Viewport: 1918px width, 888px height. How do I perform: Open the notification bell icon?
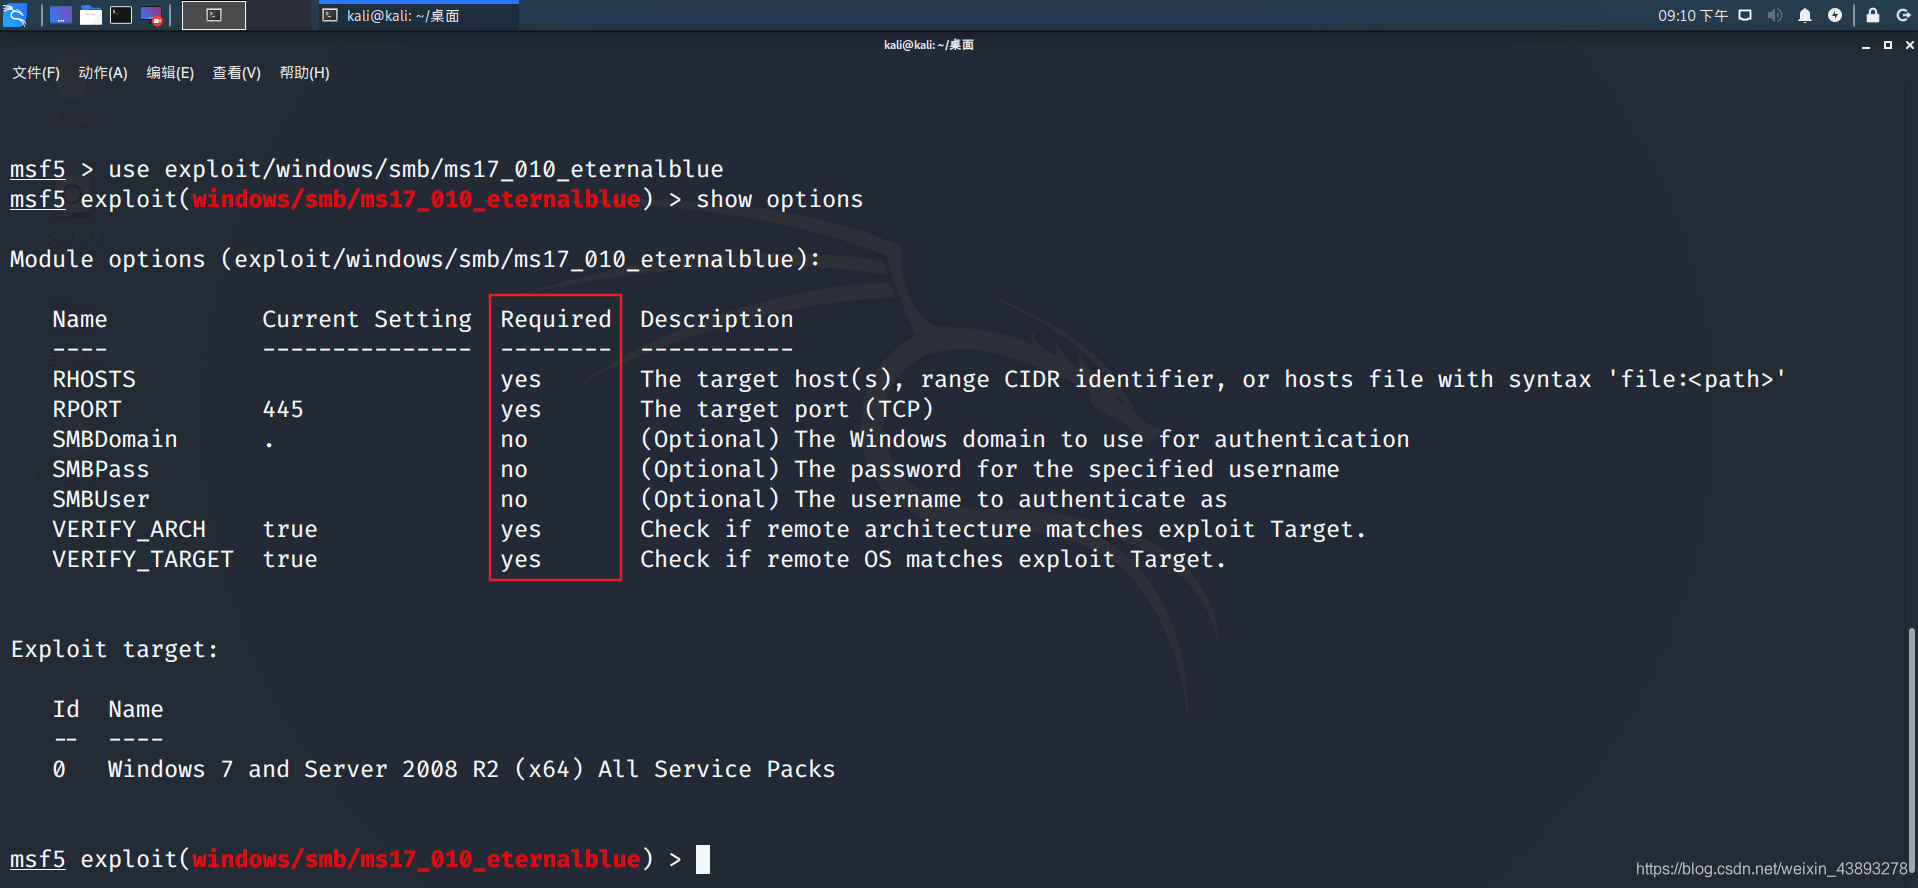click(1805, 15)
